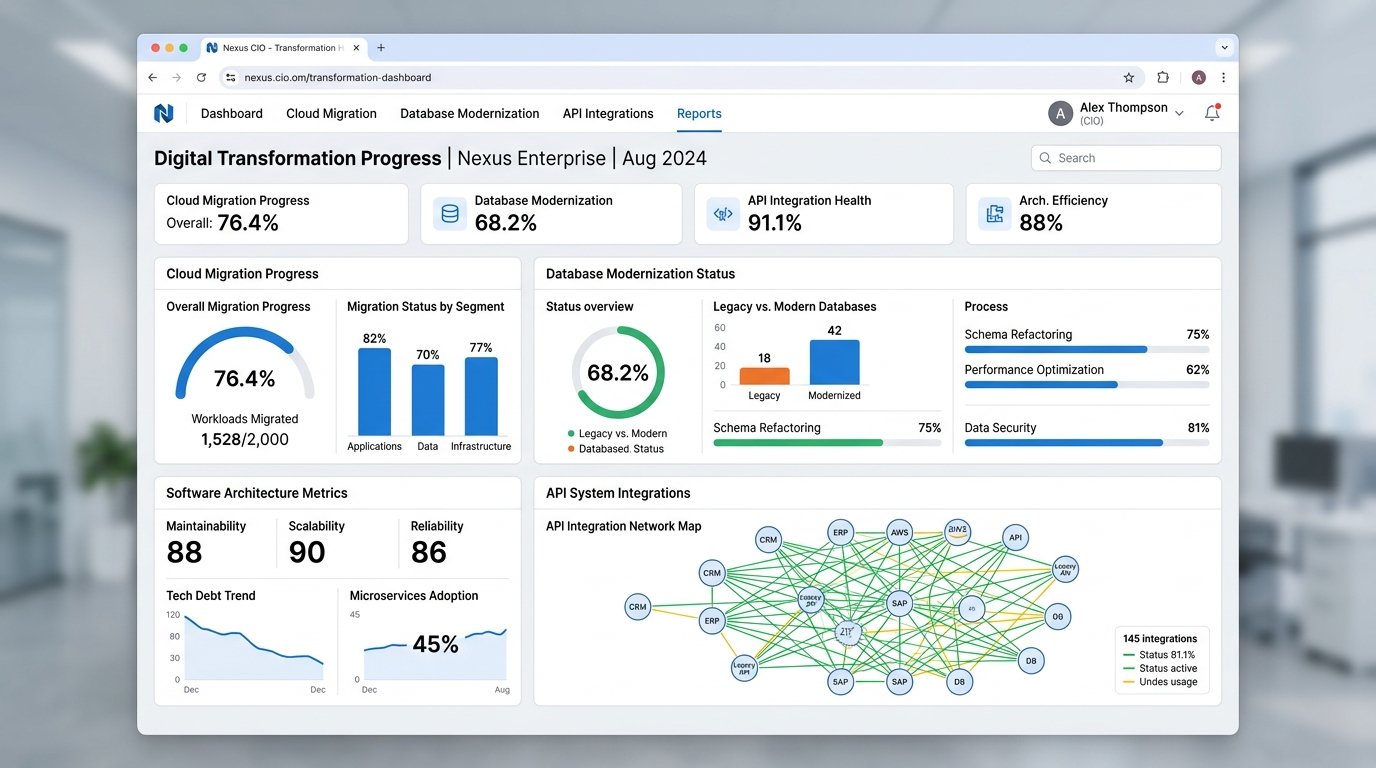Click the magnifier icon in the Search box
Screen dimensions: 1376x768
1046,158
